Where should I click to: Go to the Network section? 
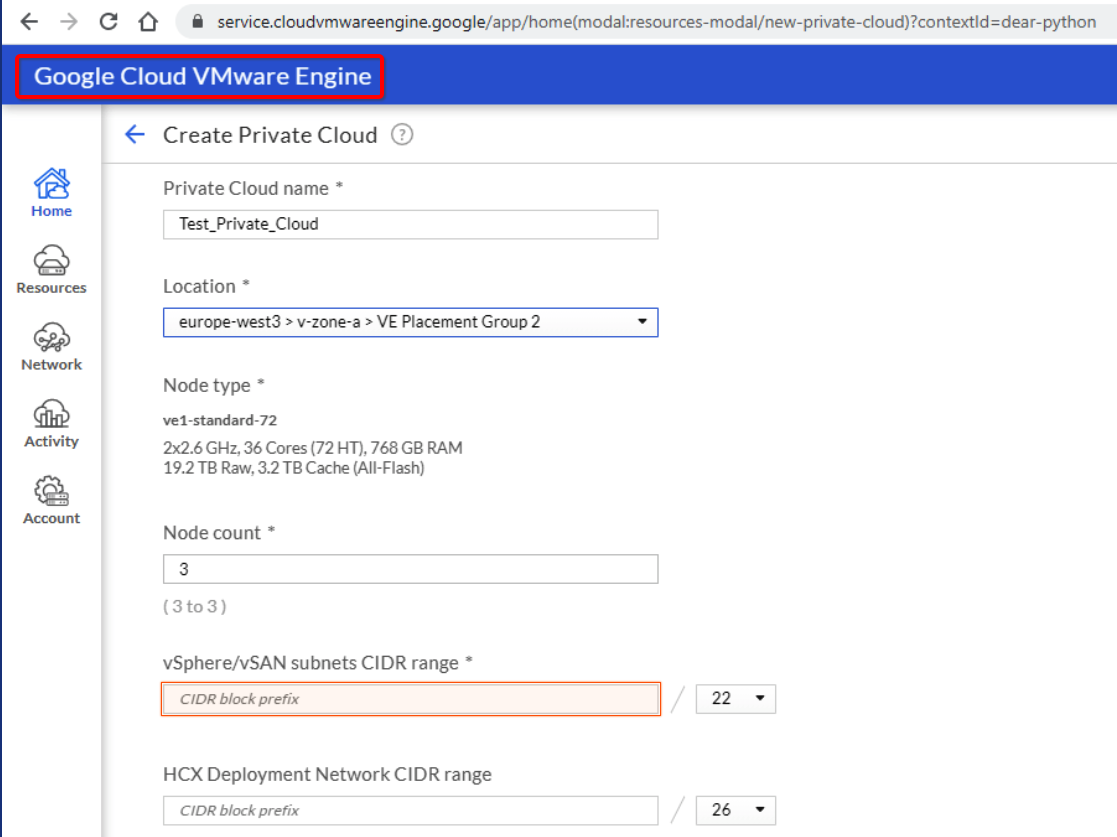(x=51, y=346)
